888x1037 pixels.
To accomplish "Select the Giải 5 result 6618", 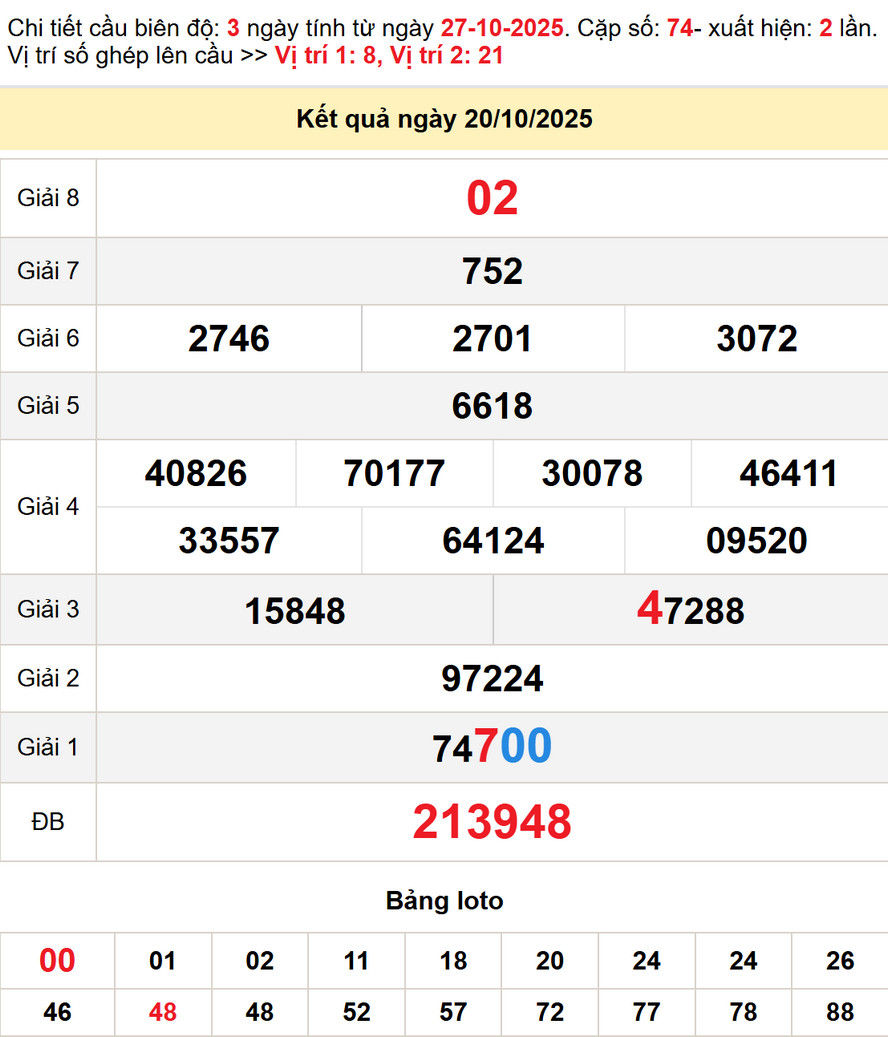I will click(492, 406).
